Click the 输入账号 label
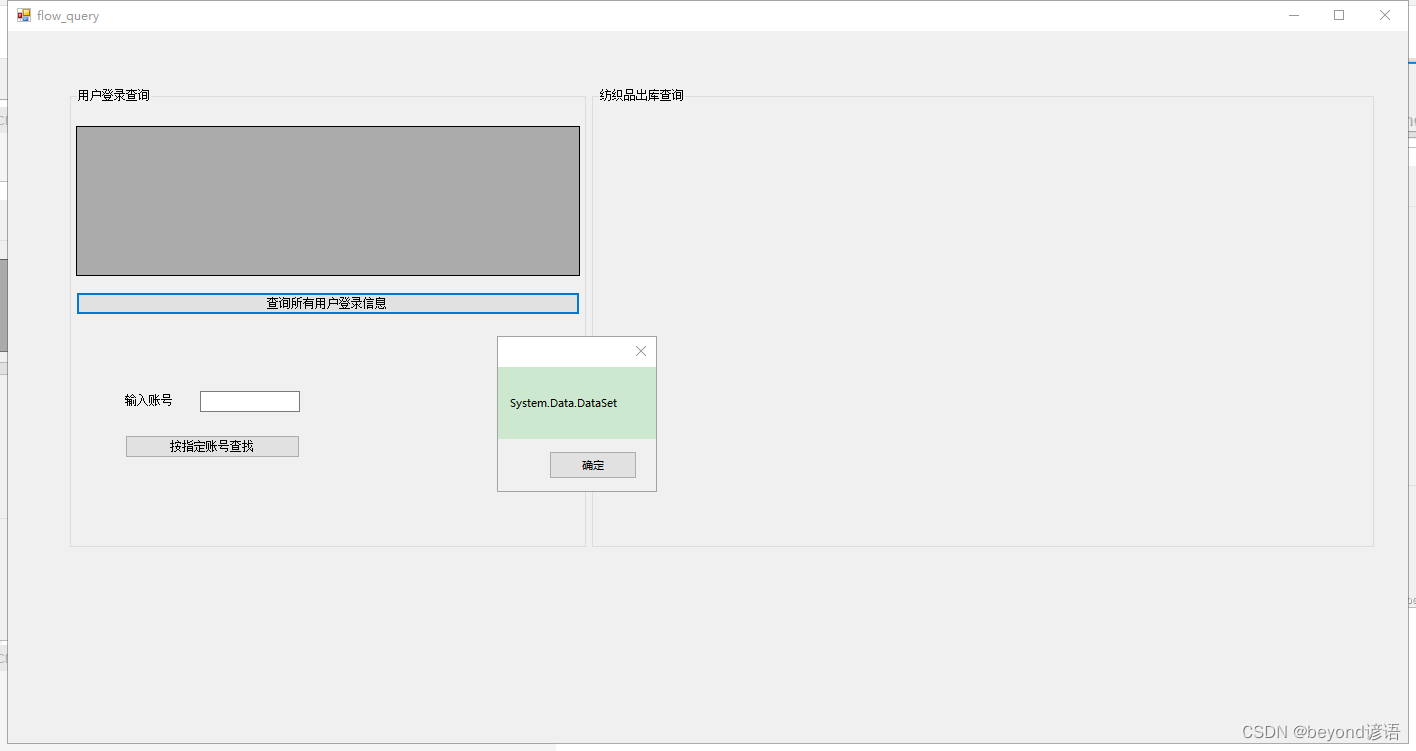Image resolution: width=1416 pixels, height=751 pixels. click(148, 400)
